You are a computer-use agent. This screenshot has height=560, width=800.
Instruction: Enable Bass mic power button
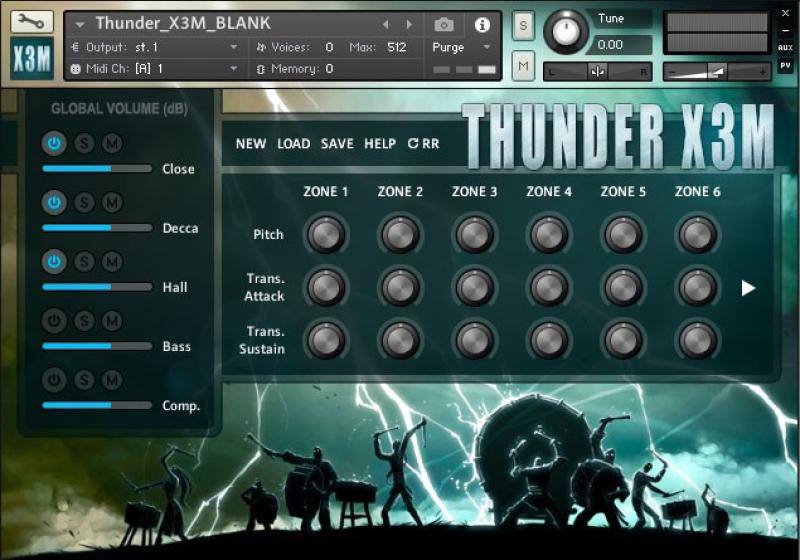(x=54, y=321)
